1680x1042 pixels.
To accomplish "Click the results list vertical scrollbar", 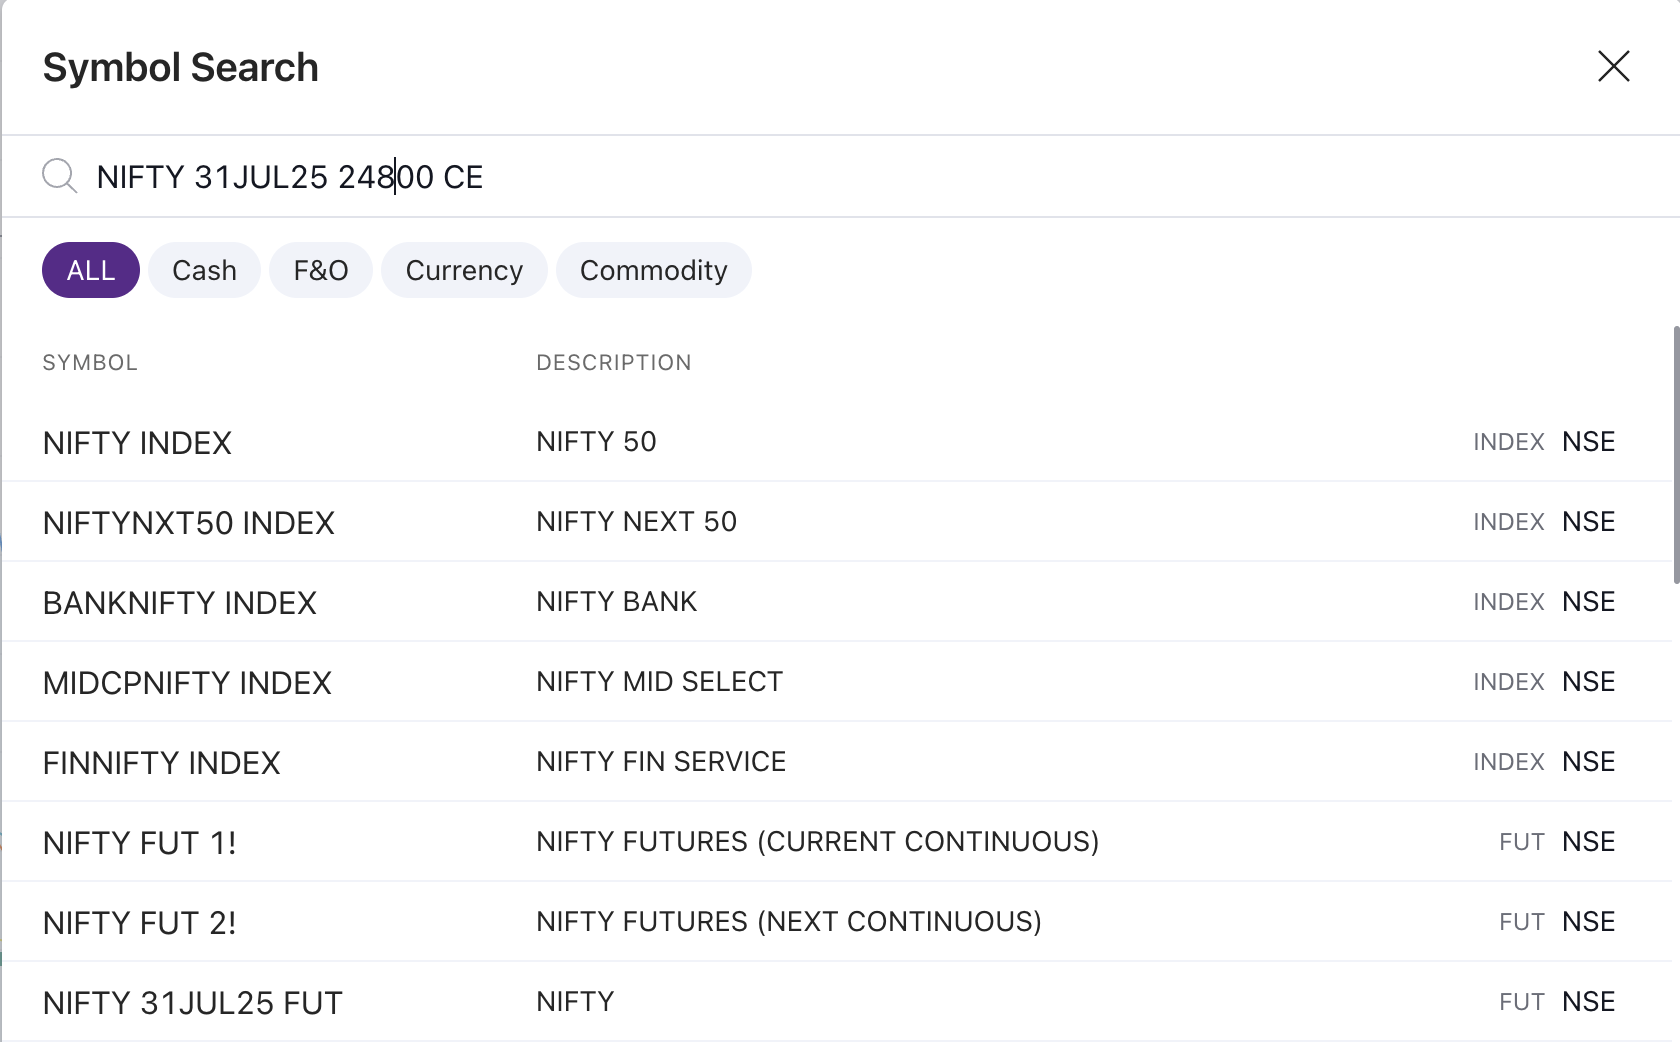I will (1675, 455).
